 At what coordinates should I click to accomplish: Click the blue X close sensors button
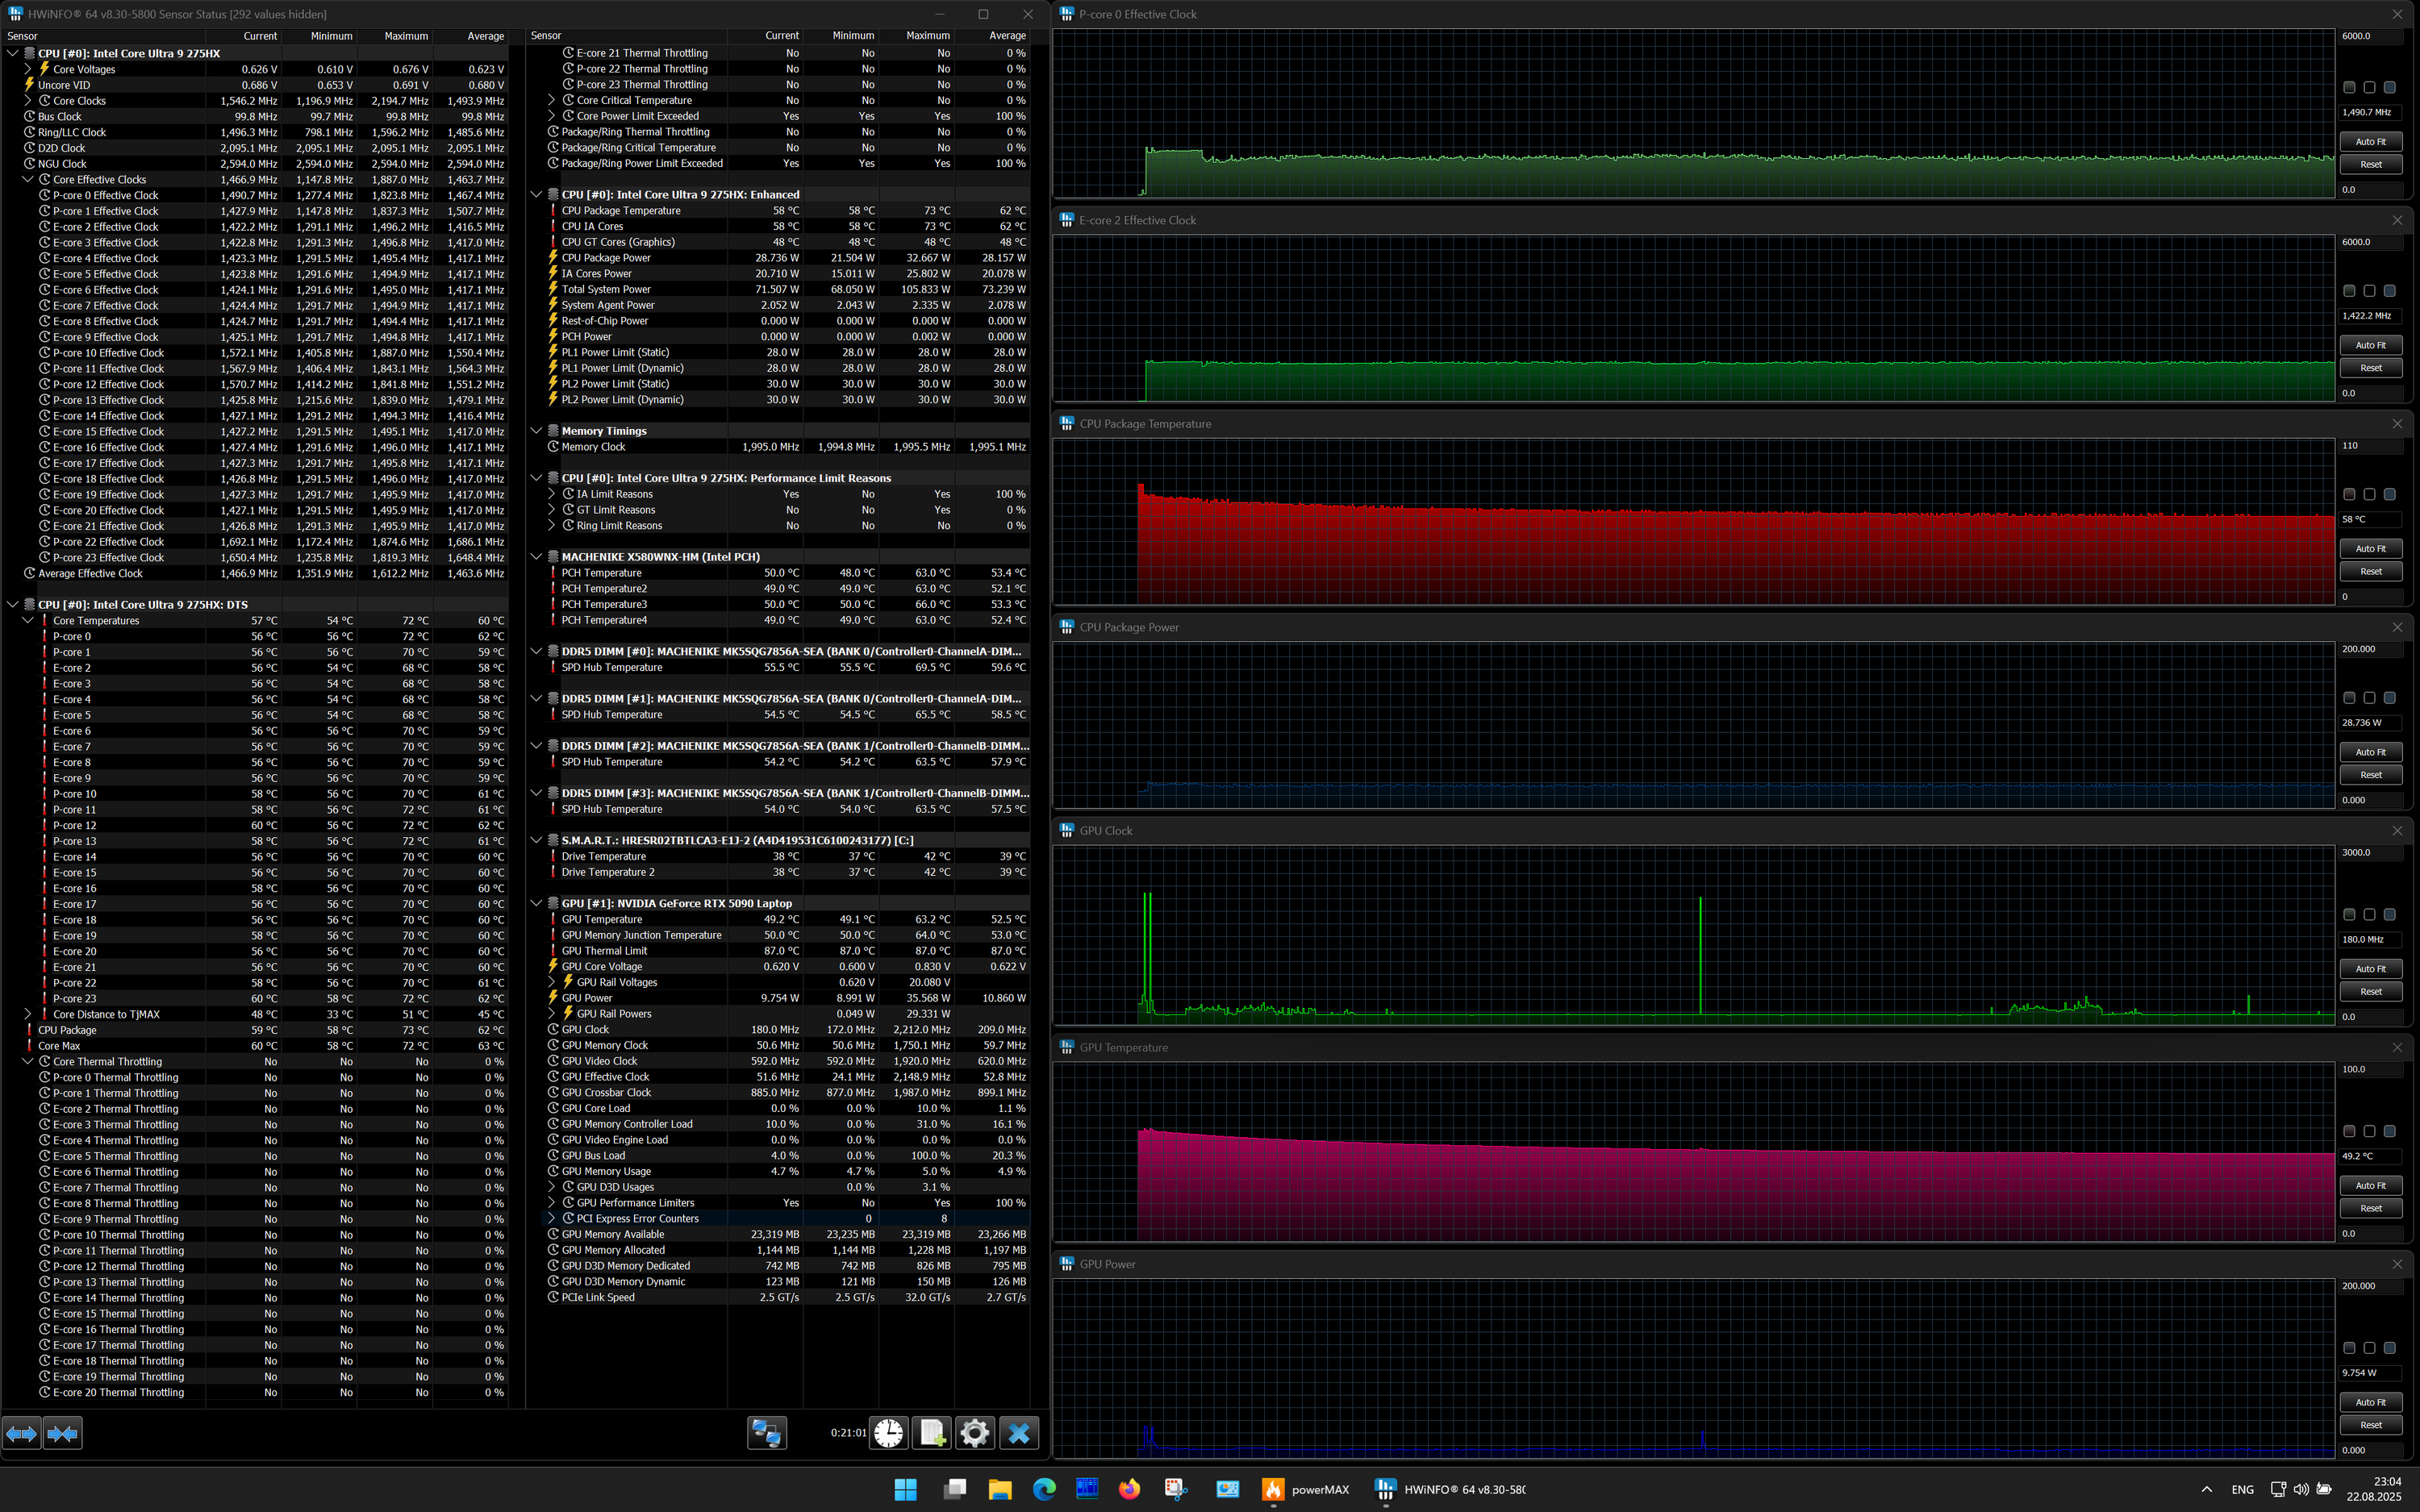tap(1019, 1433)
